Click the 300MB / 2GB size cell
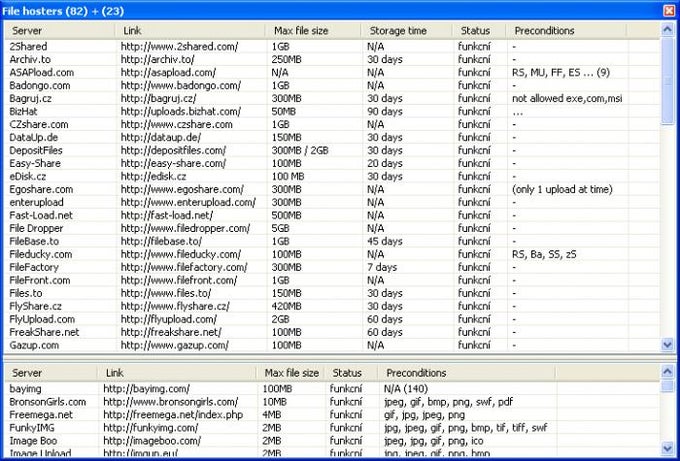Viewport: 680px width, 461px height. point(300,150)
